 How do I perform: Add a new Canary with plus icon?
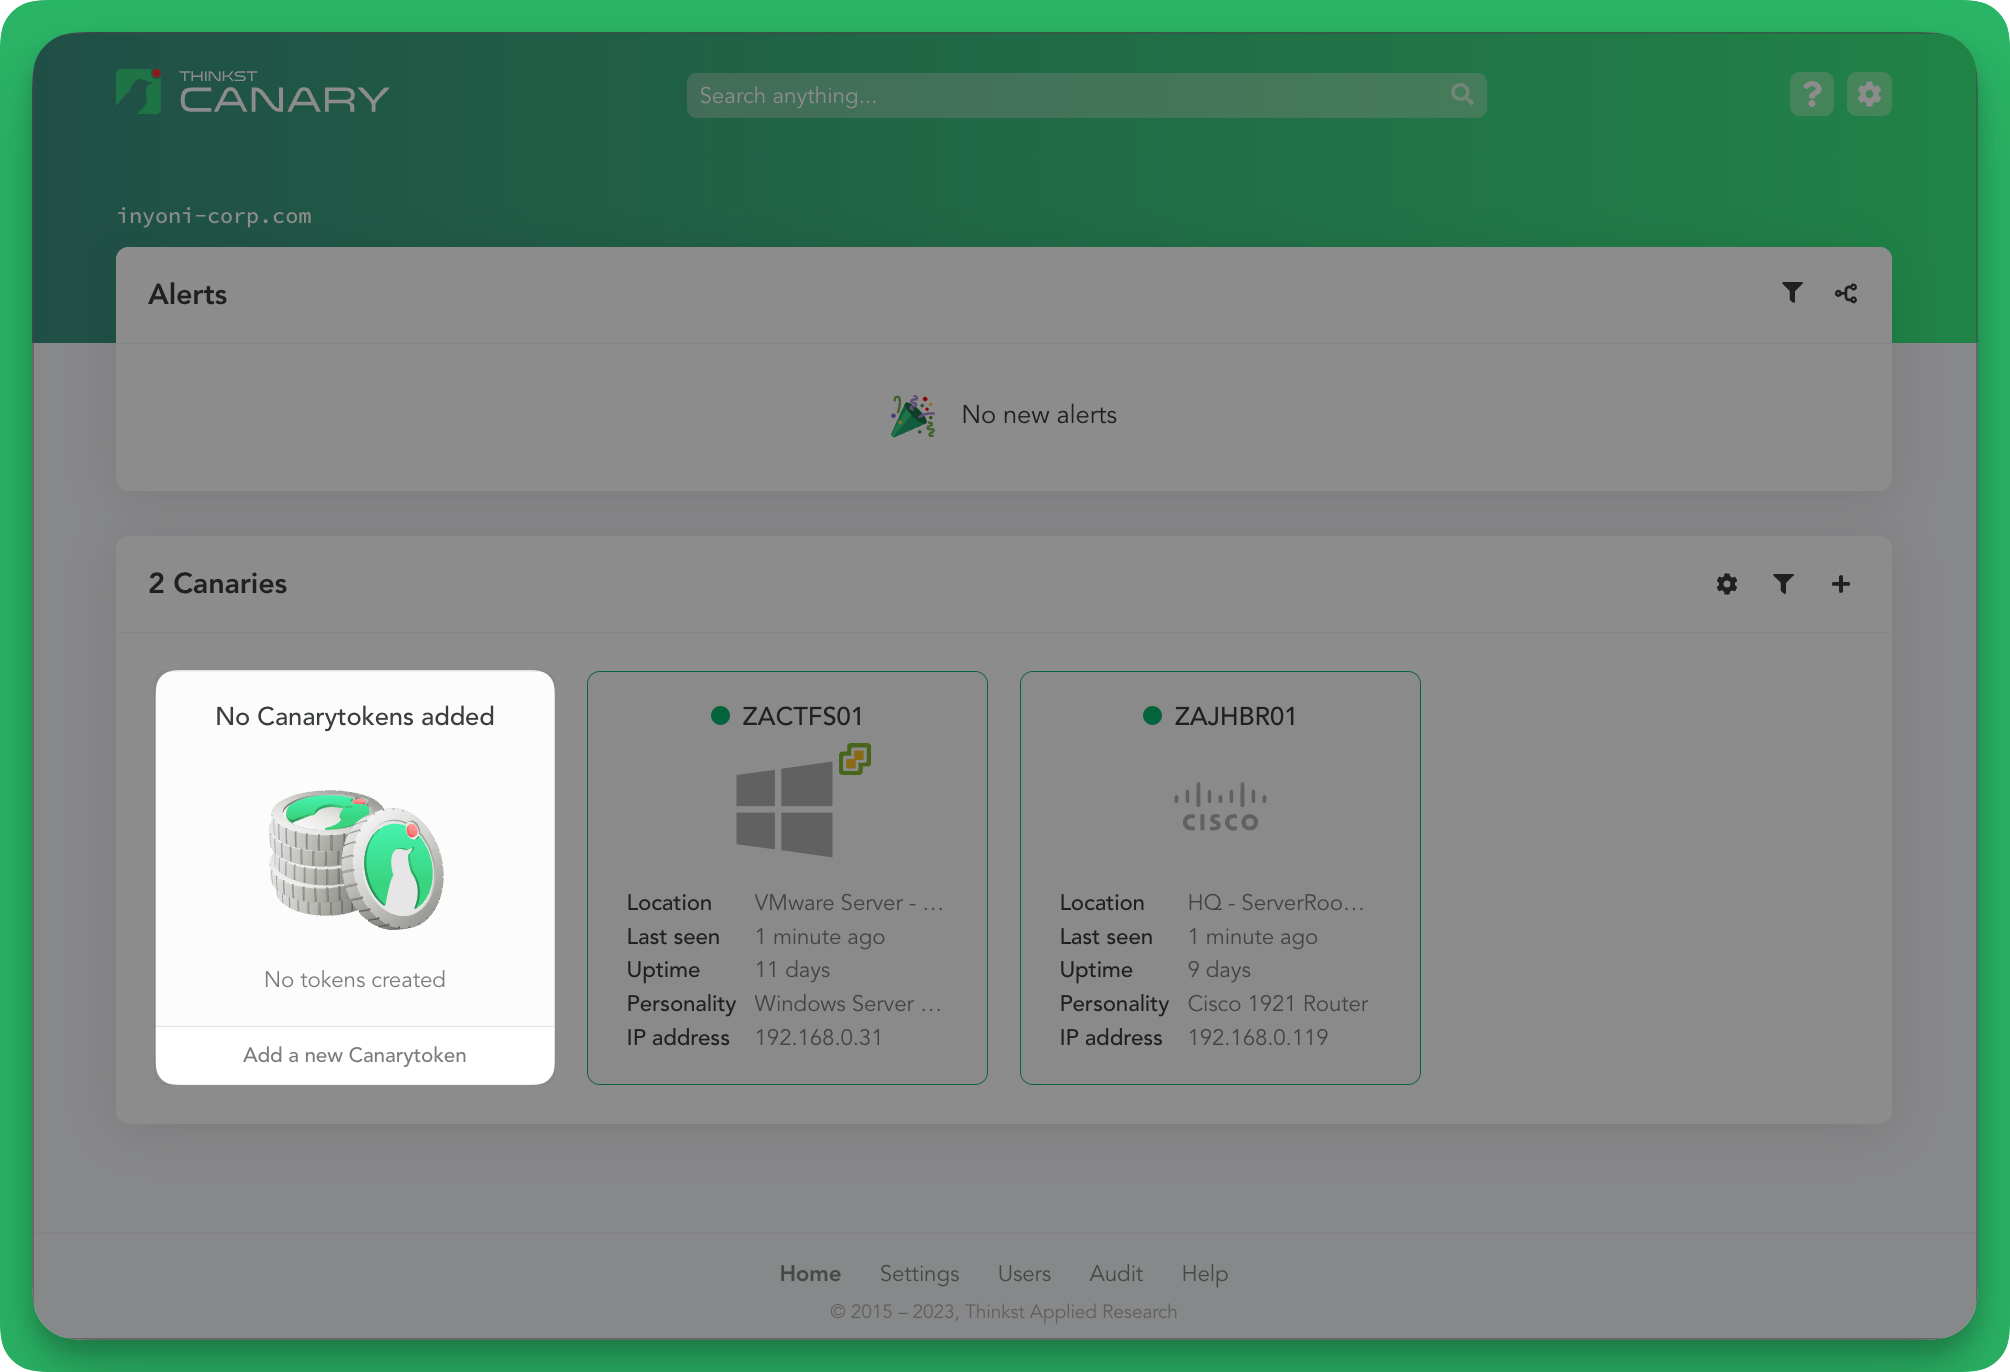[1841, 584]
